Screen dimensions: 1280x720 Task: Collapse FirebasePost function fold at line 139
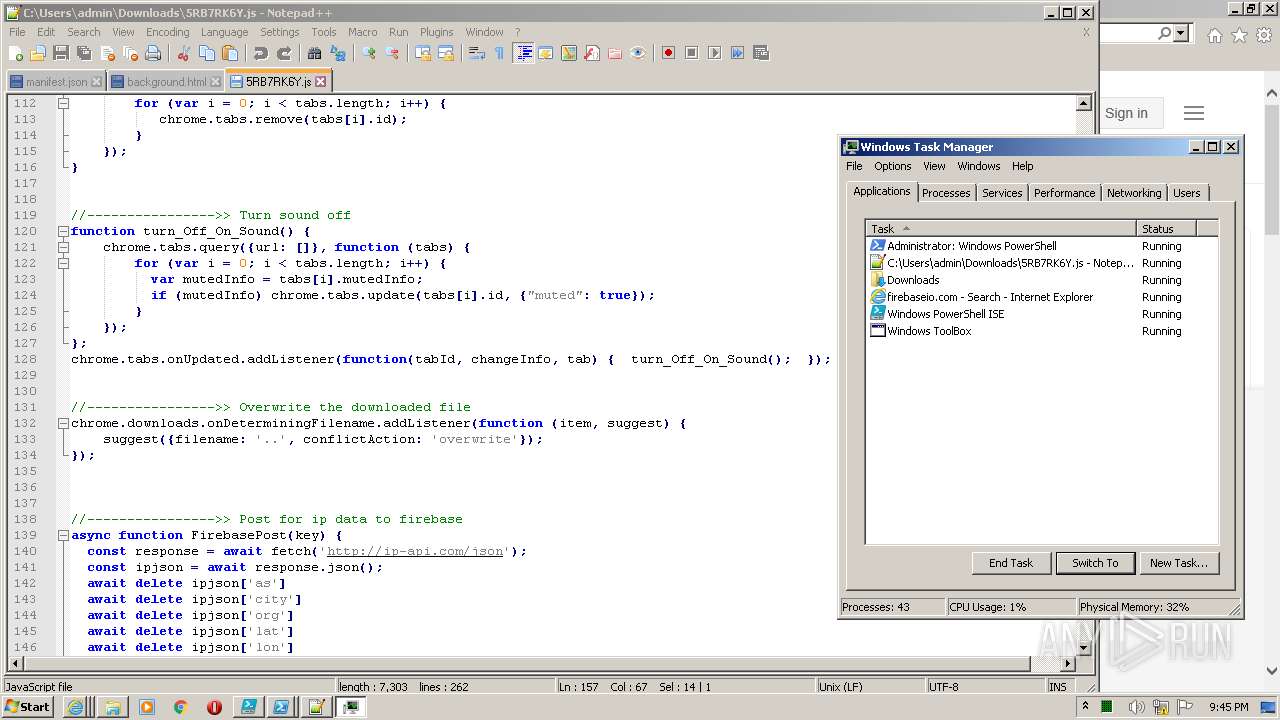point(63,535)
